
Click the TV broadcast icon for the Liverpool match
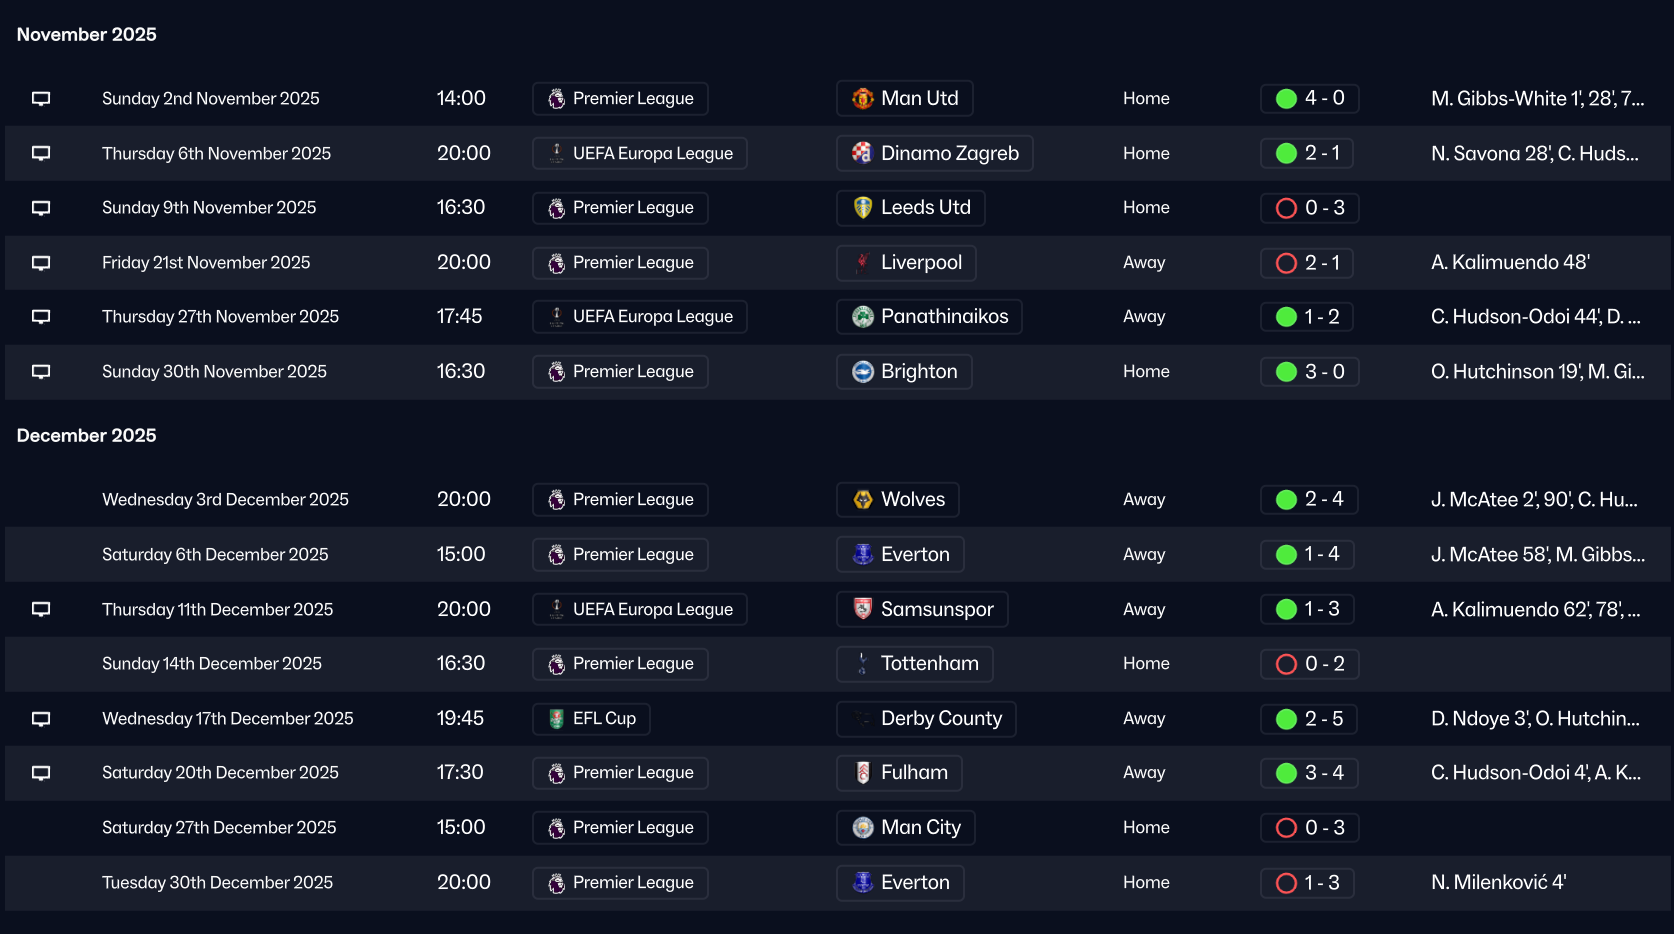(x=41, y=263)
